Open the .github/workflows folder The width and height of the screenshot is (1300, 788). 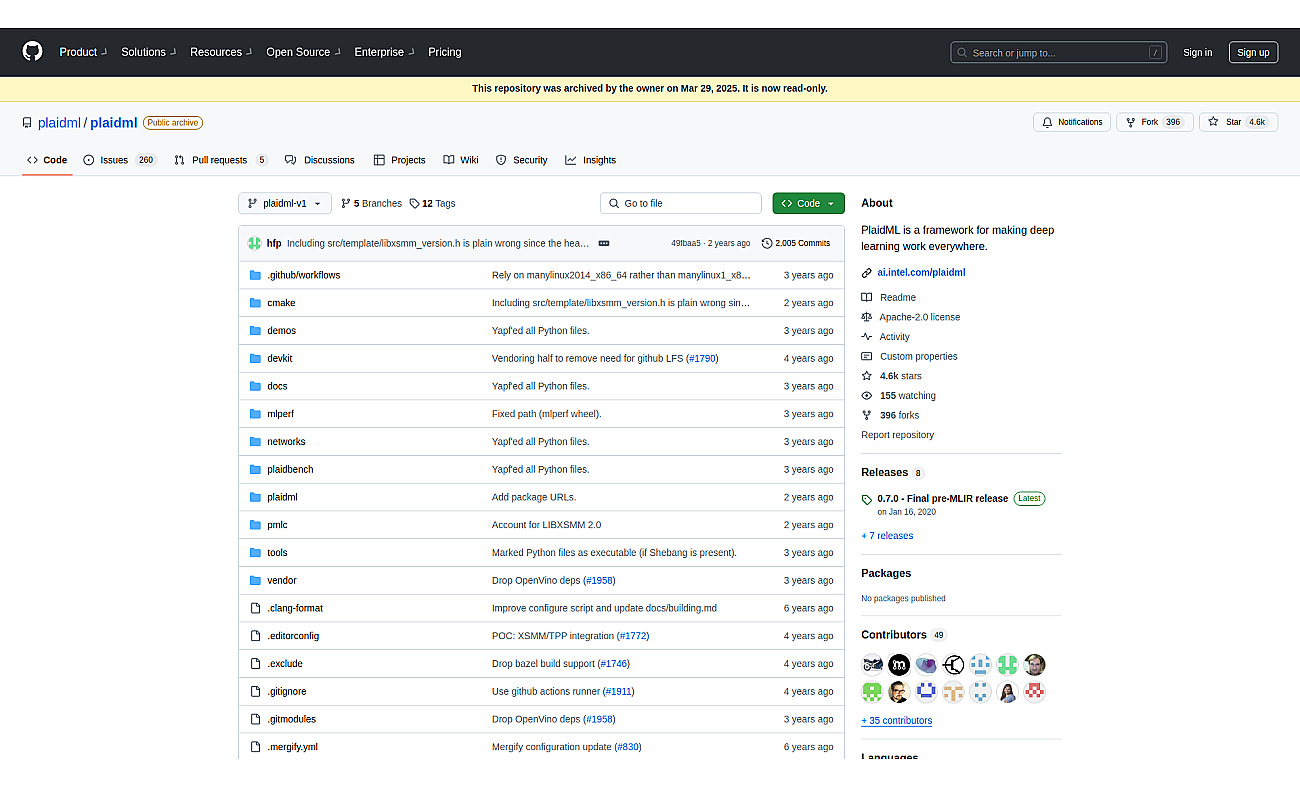click(x=303, y=275)
